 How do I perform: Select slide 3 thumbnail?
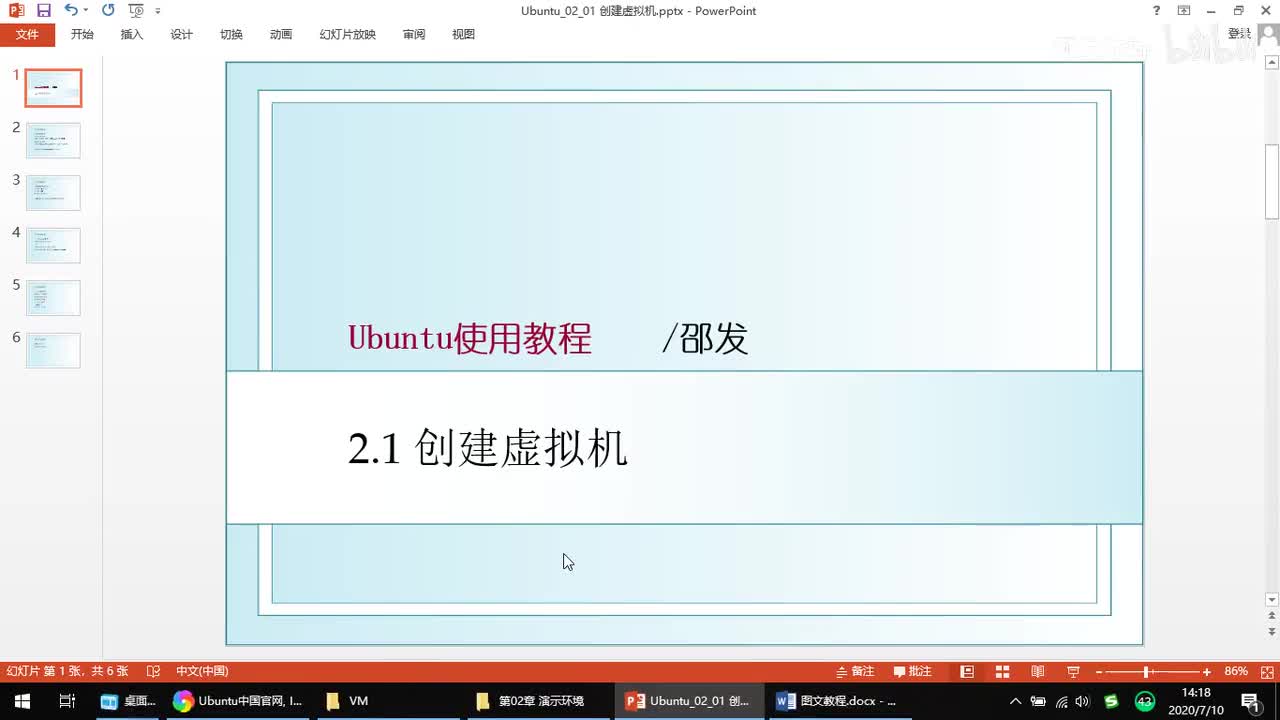tap(53, 192)
